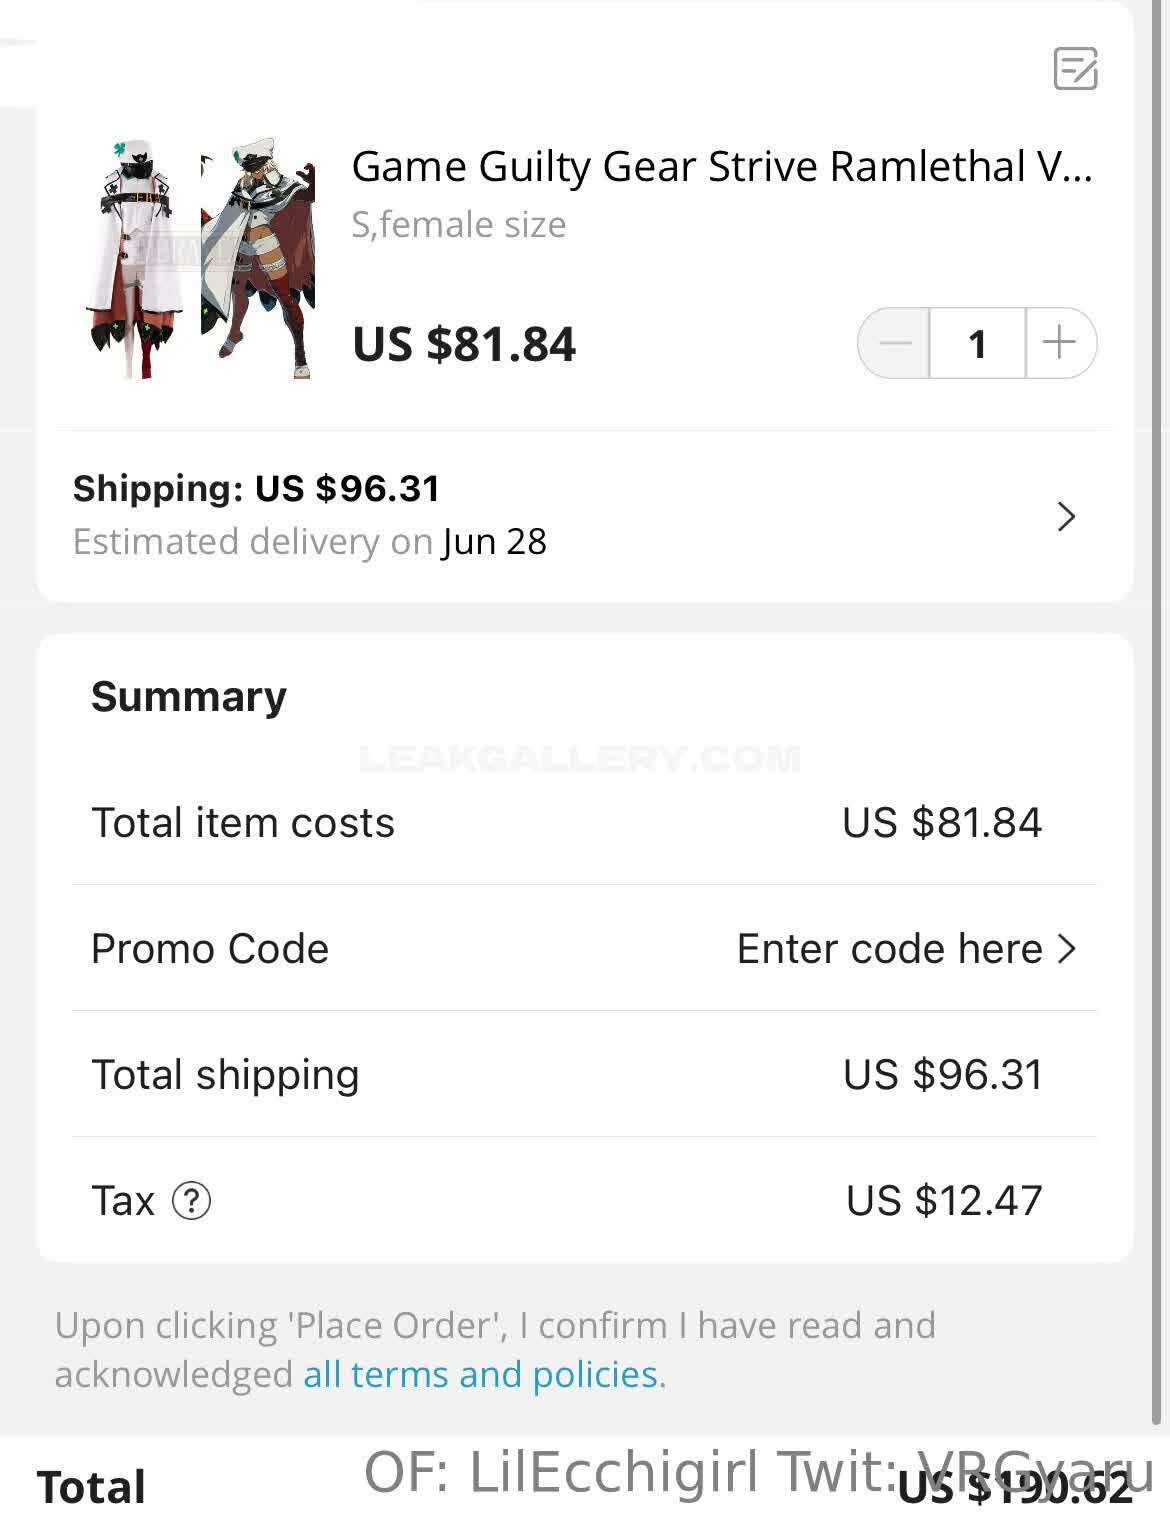
Task: Tap the Ramlethal character artwork image
Action: (259, 259)
